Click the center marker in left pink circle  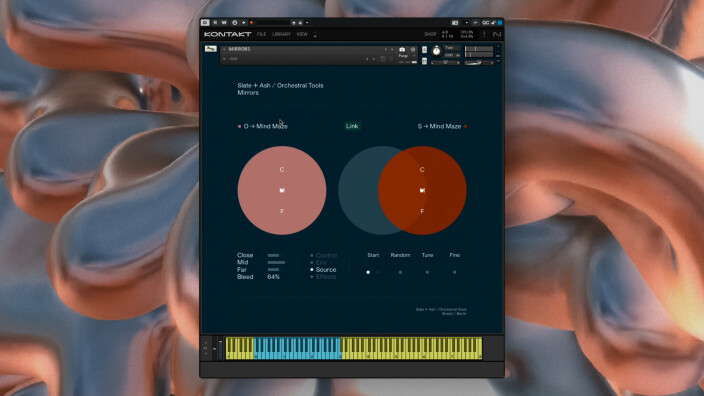click(x=282, y=190)
